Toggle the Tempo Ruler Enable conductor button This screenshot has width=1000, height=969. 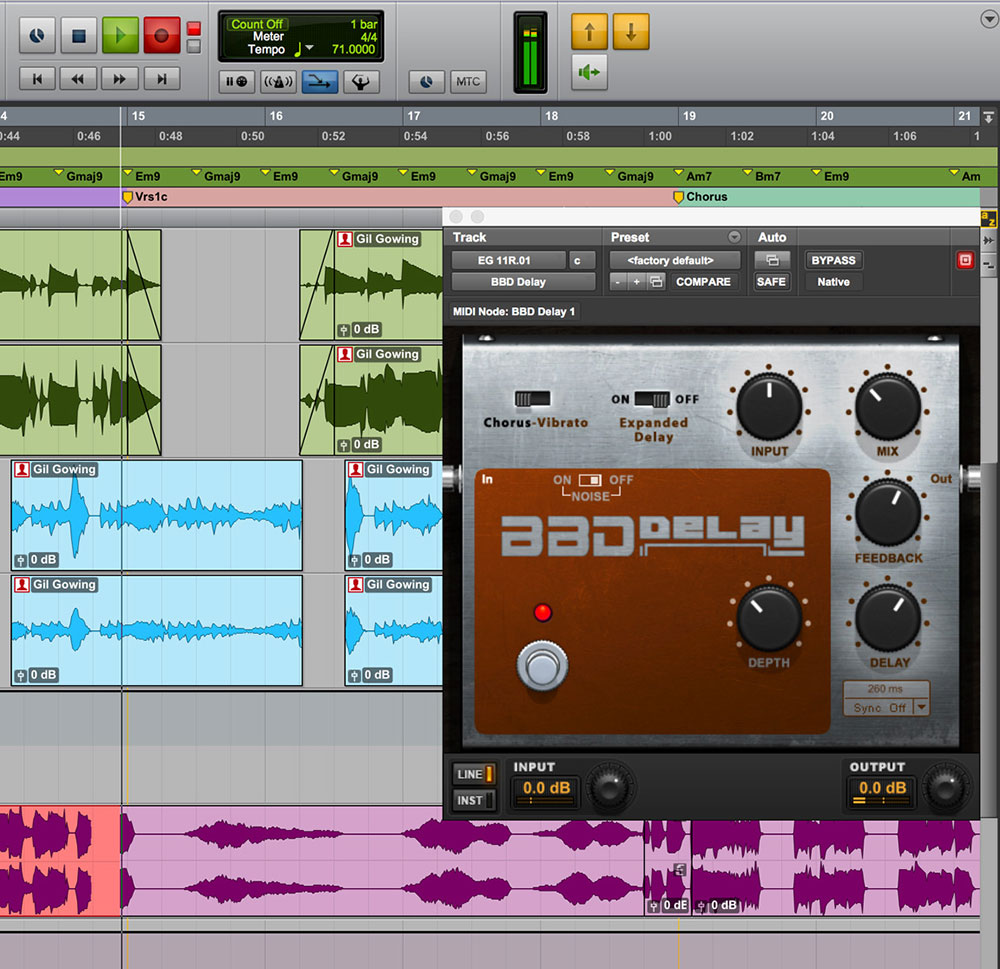pyautogui.click(x=320, y=82)
